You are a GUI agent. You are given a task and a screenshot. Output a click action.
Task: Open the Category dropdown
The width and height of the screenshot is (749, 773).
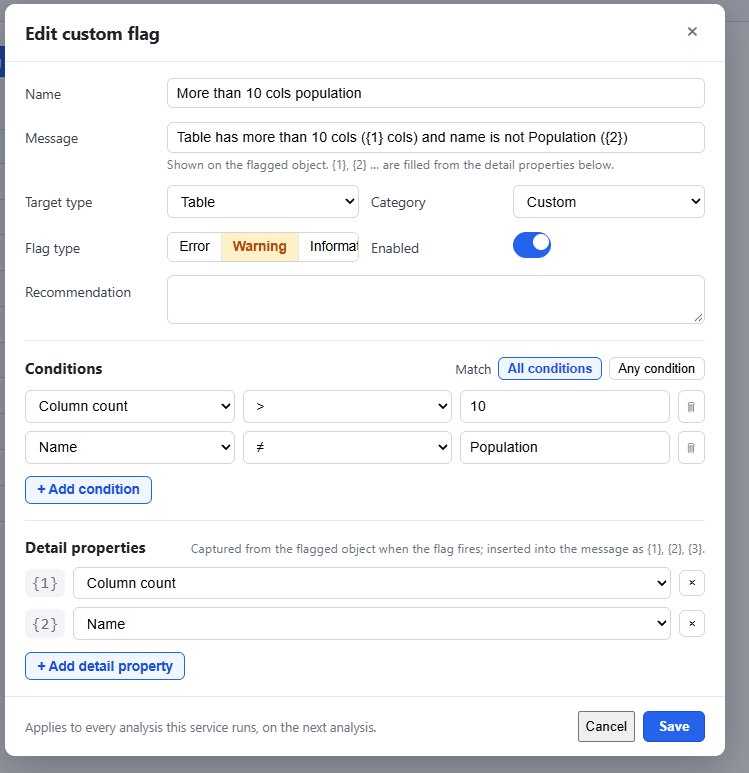pyautogui.click(x=608, y=202)
